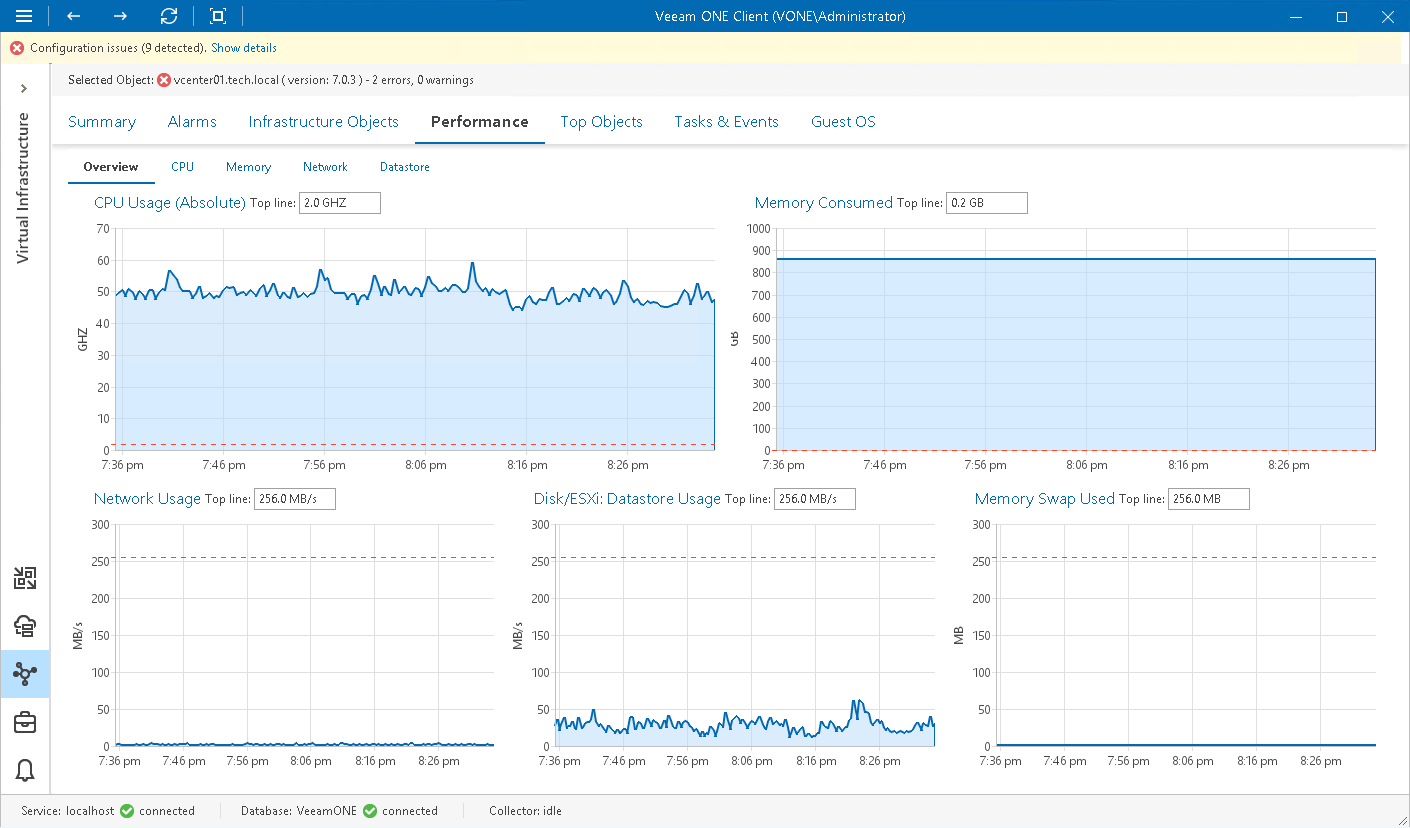Click the 'Database: VeeamONE' status text

click(300, 811)
